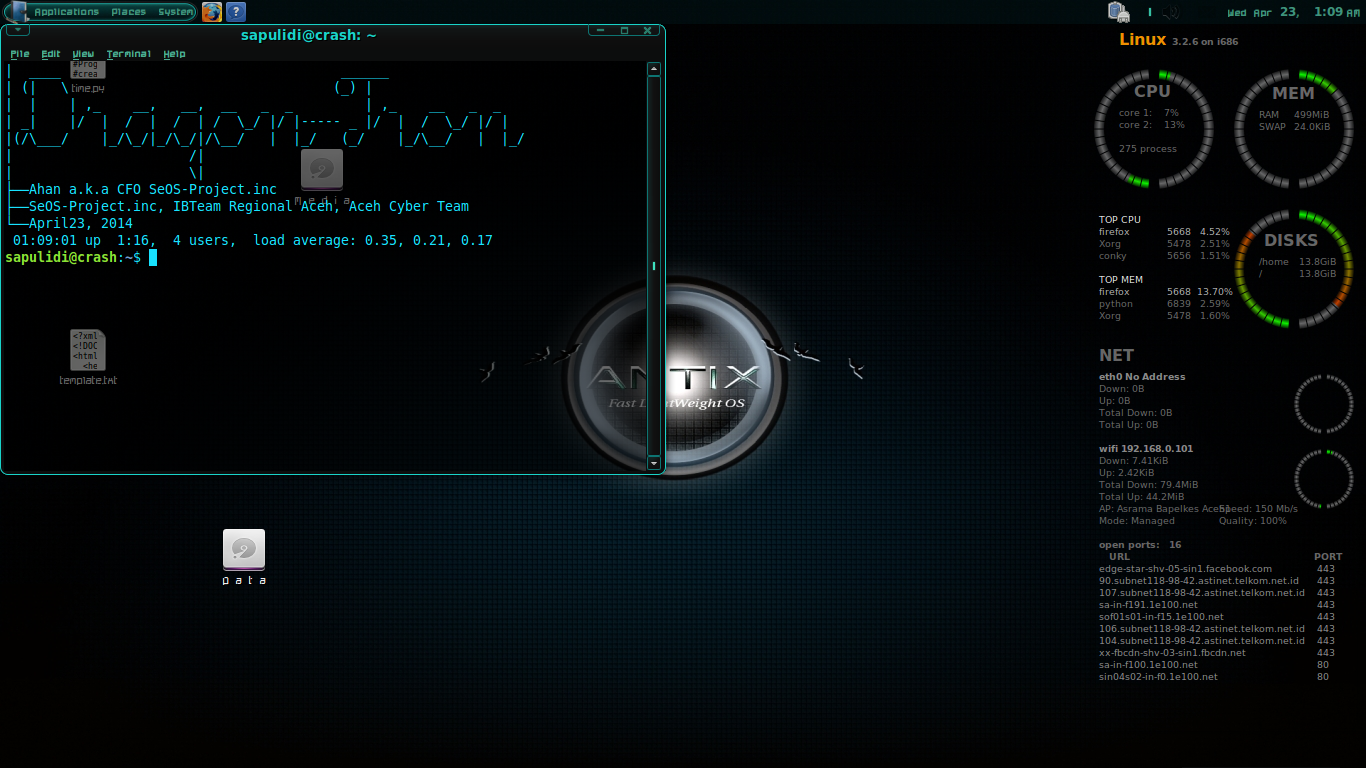
Task: Launch Firefox from the top panel
Action: click(x=212, y=12)
